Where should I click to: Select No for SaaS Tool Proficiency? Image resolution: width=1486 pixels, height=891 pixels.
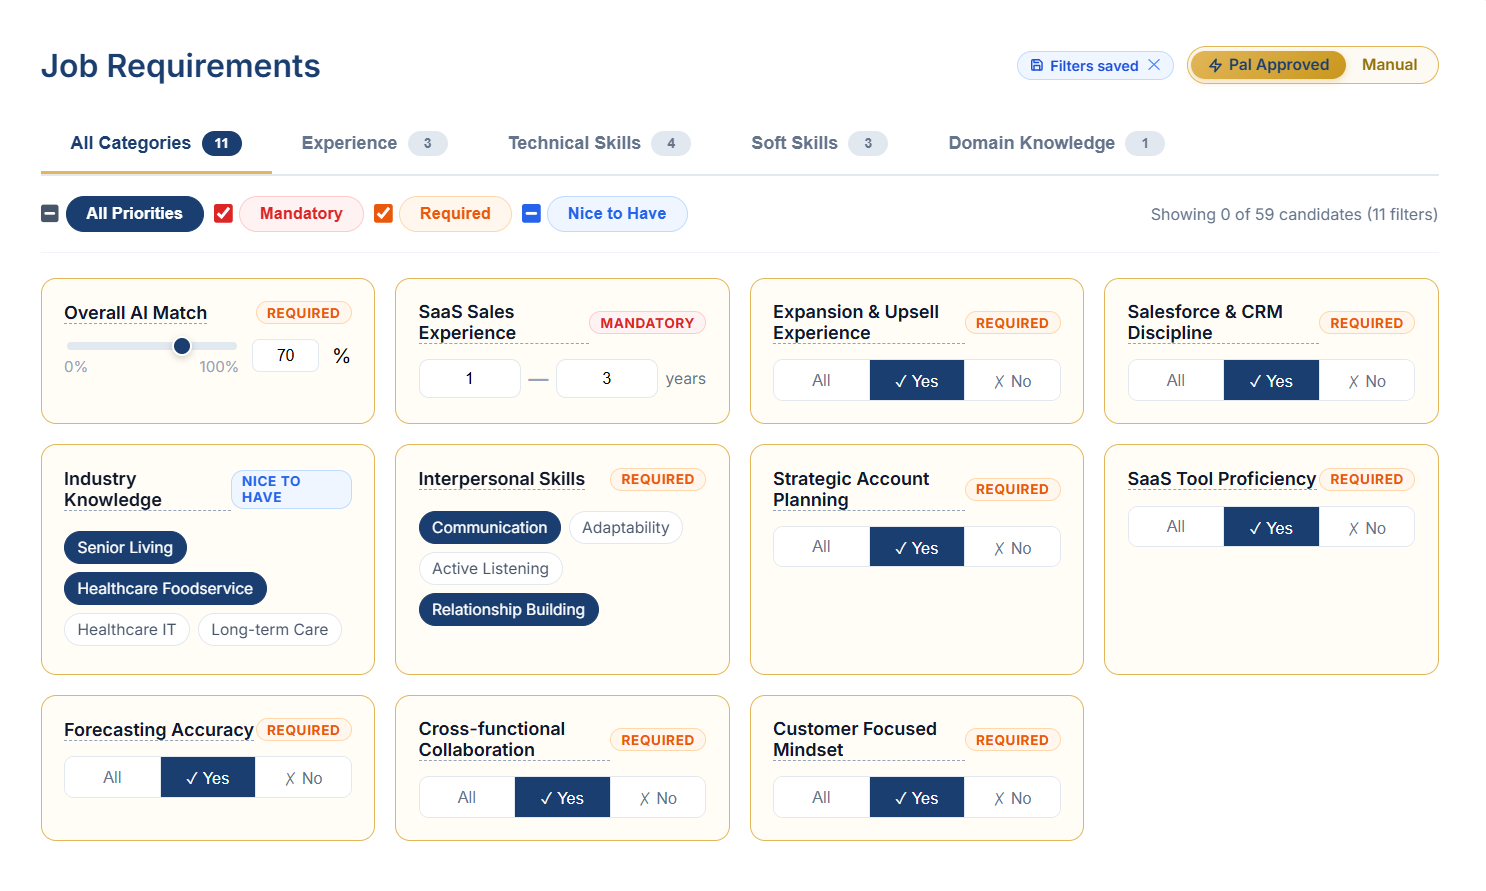coord(1367,527)
